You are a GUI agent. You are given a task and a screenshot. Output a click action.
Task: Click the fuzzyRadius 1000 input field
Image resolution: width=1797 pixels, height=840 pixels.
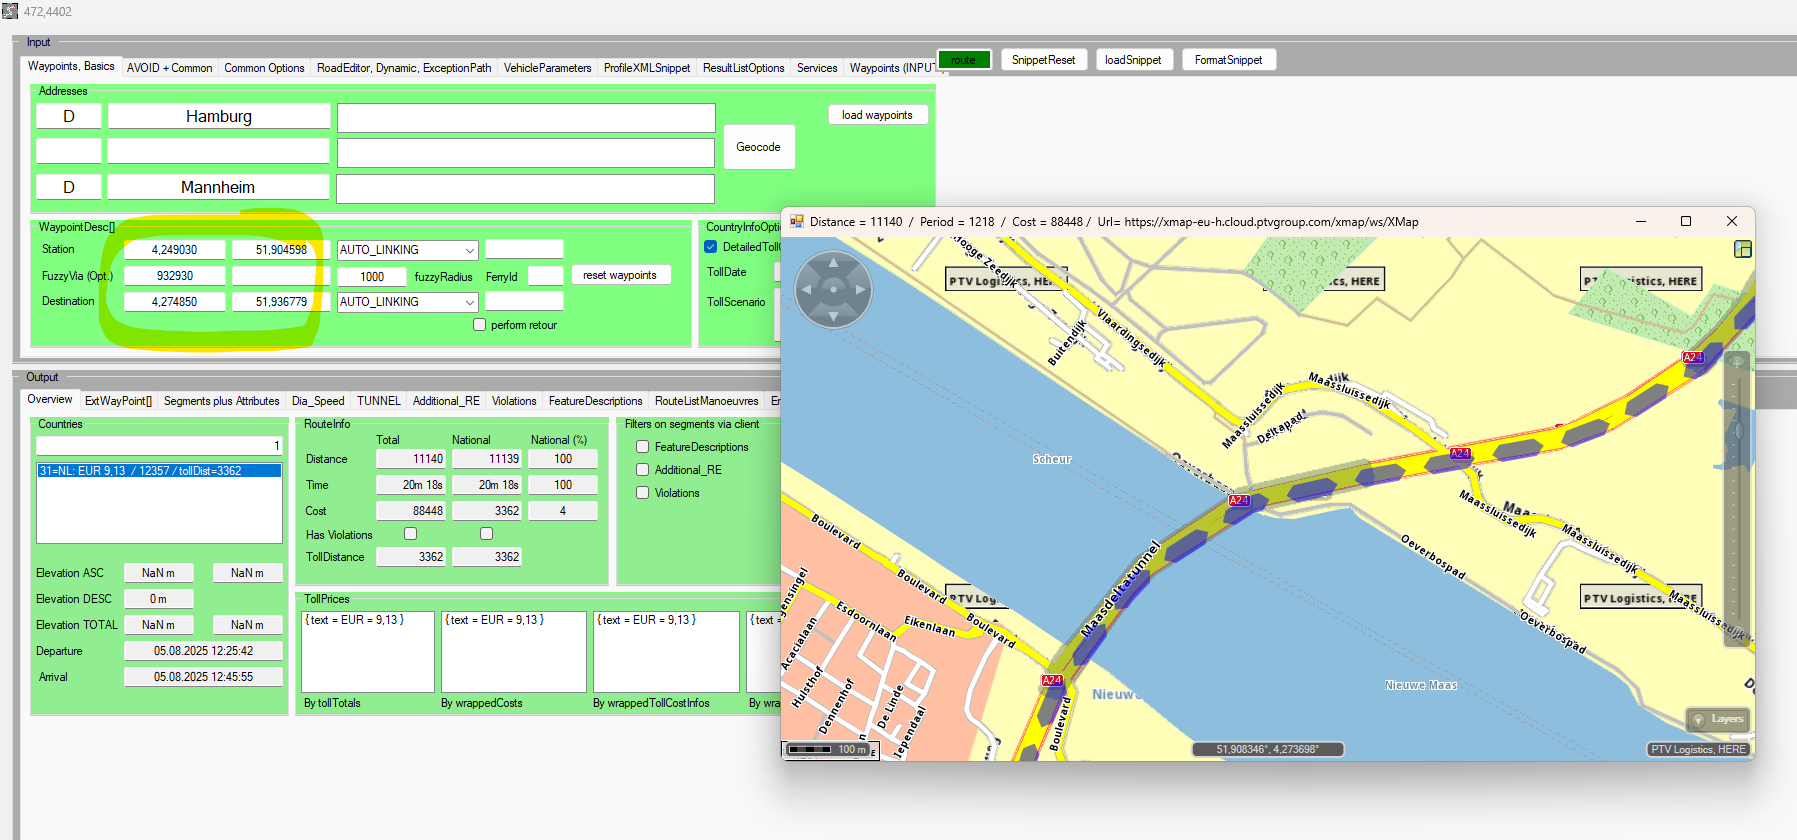pos(372,277)
